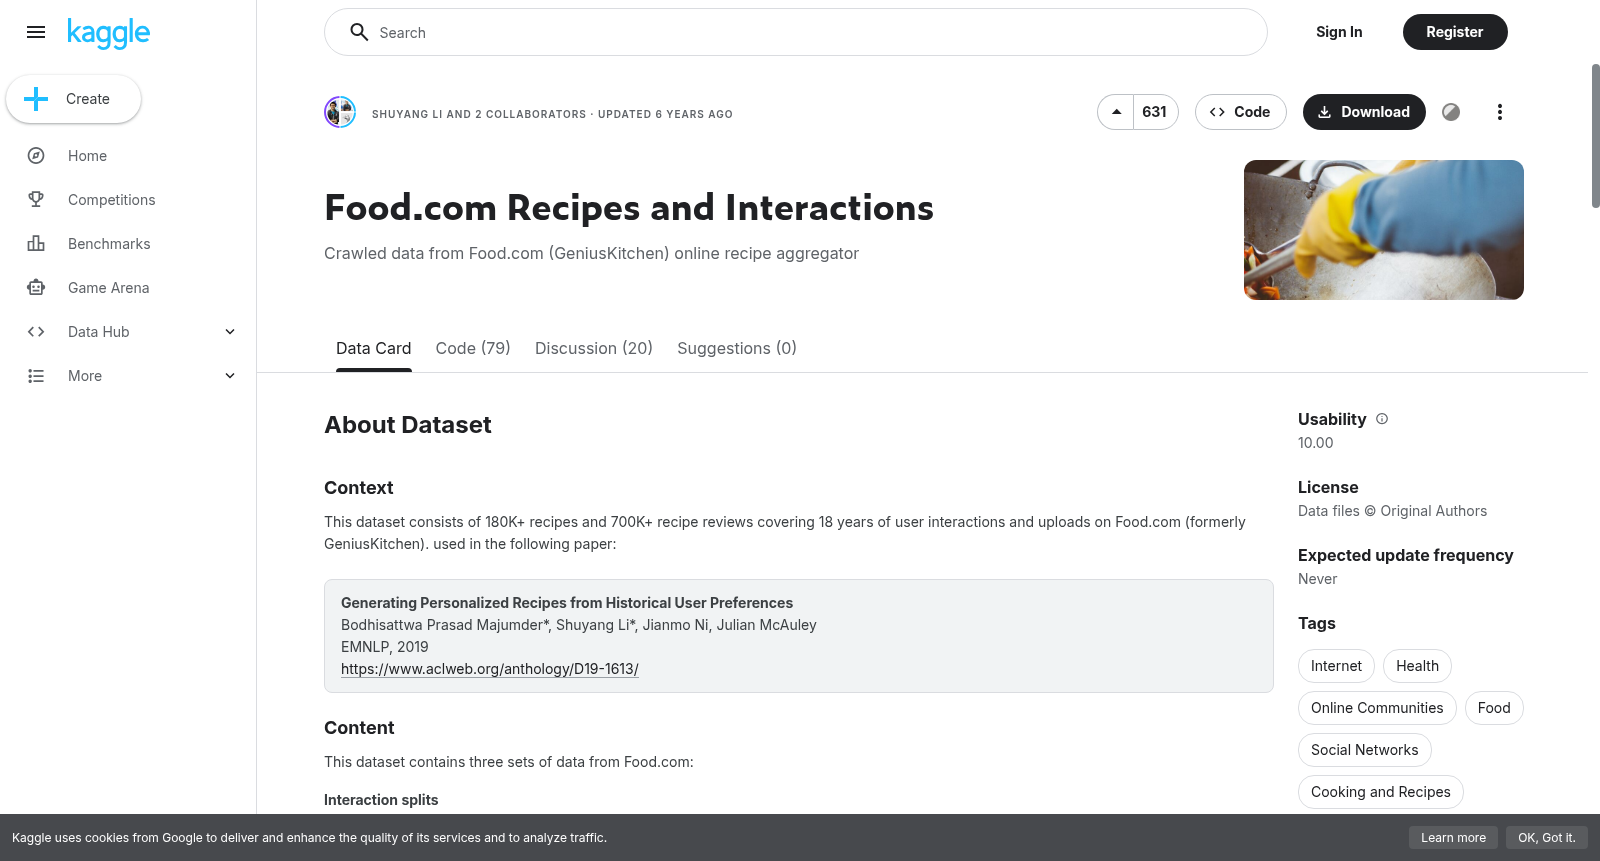Click the Data Hub code-brackets icon
The width and height of the screenshot is (1600, 861).
click(x=36, y=332)
